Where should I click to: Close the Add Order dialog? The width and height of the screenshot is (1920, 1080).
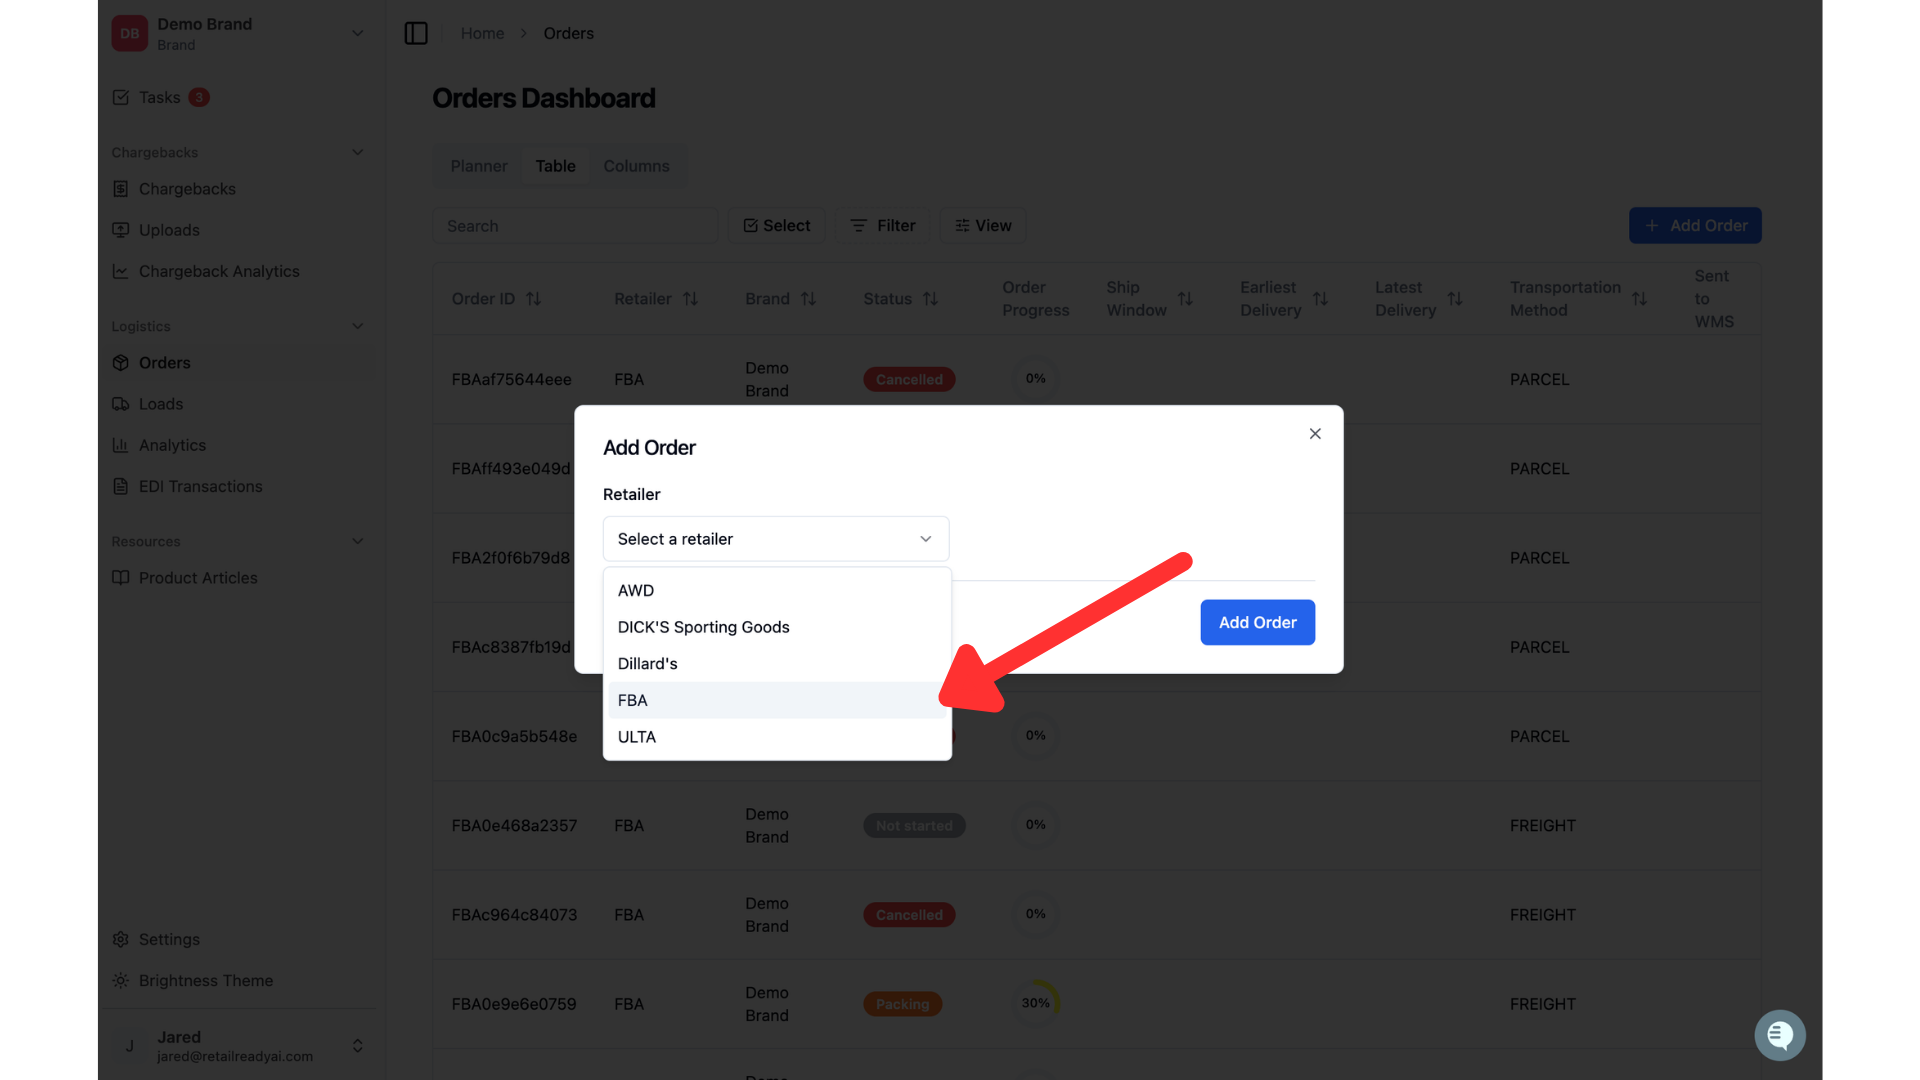pos(1315,433)
